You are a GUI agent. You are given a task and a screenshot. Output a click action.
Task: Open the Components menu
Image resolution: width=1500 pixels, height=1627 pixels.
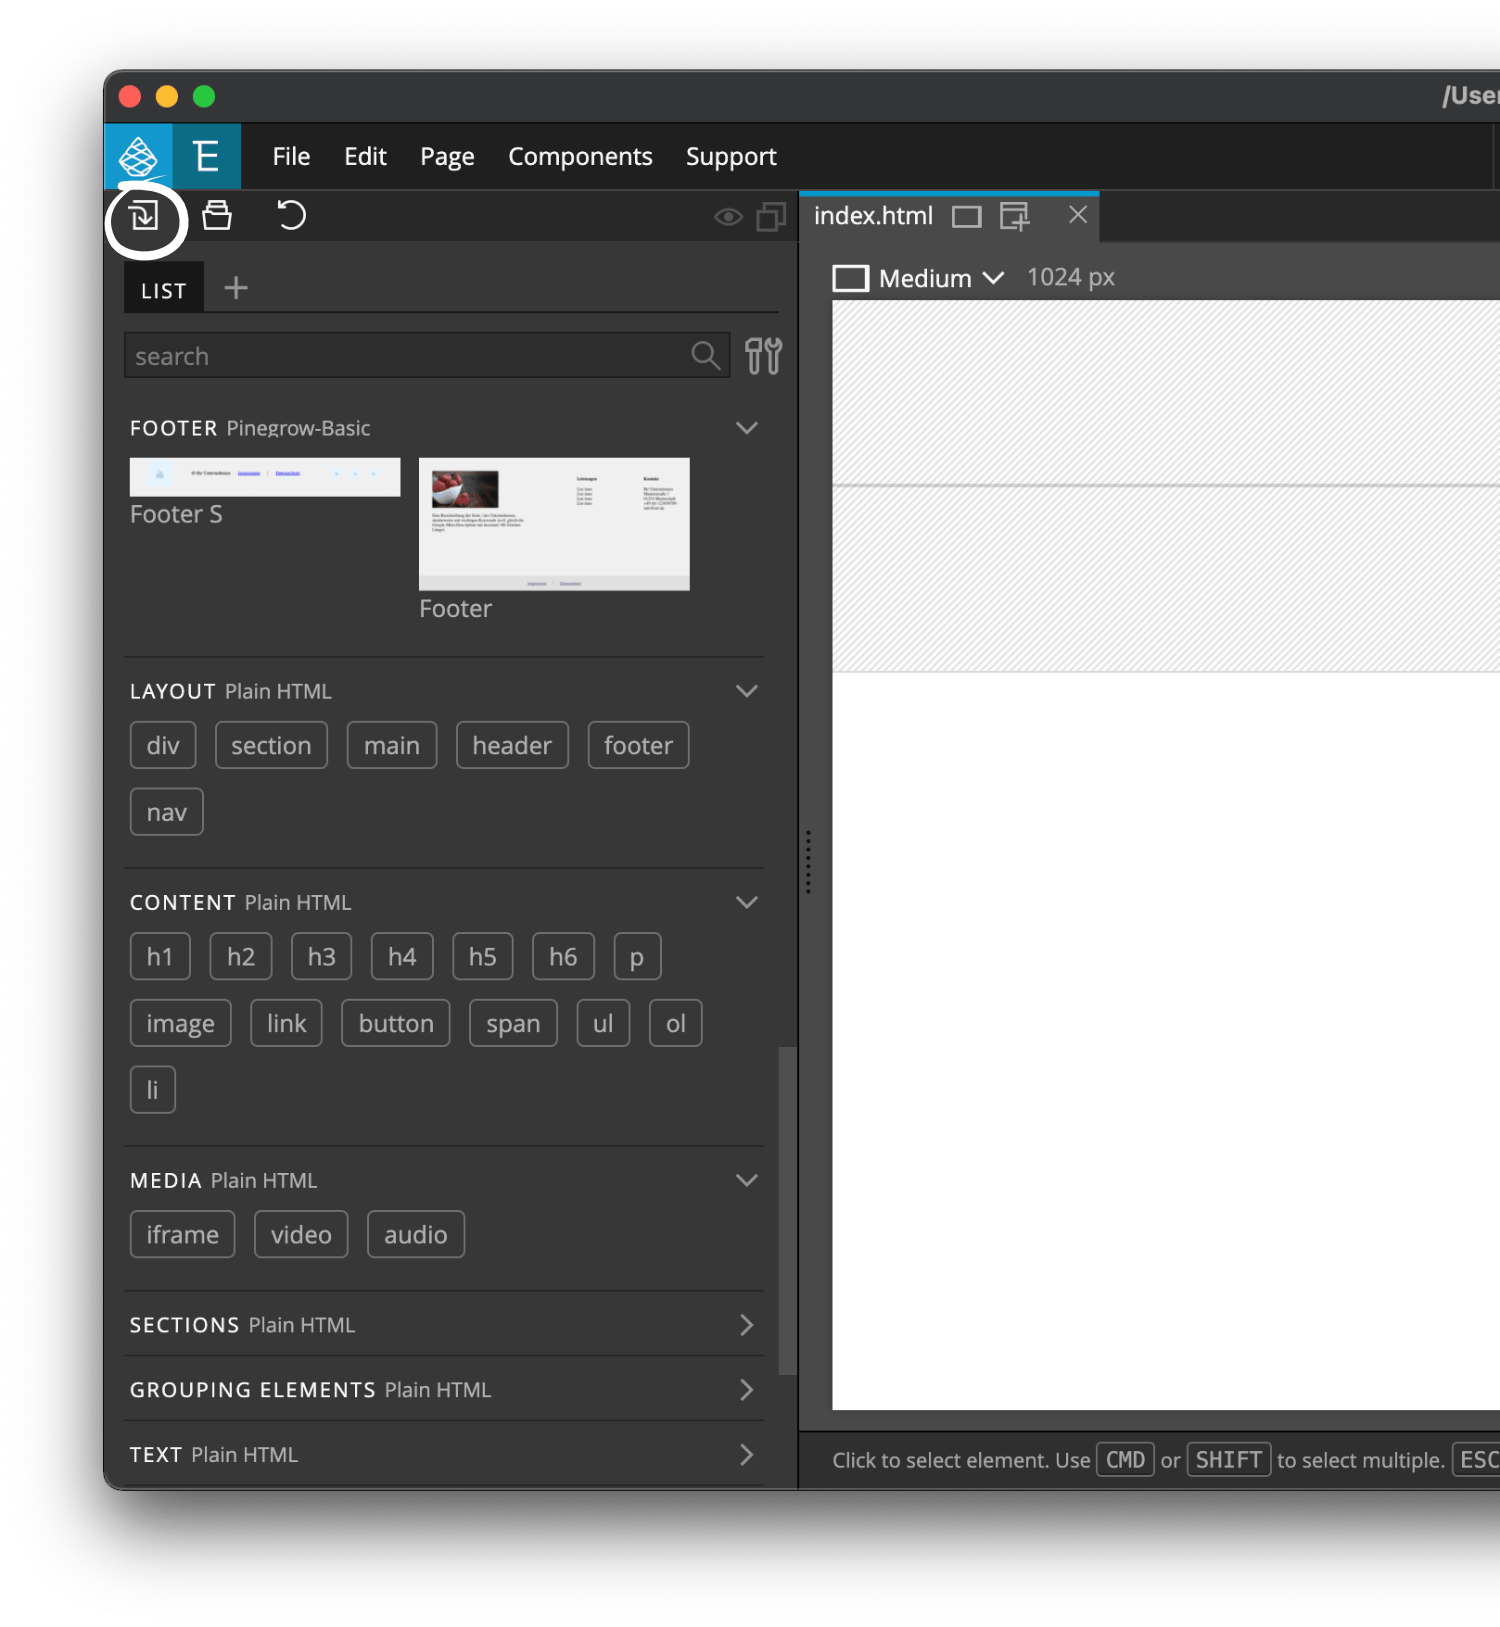coord(580,157)
